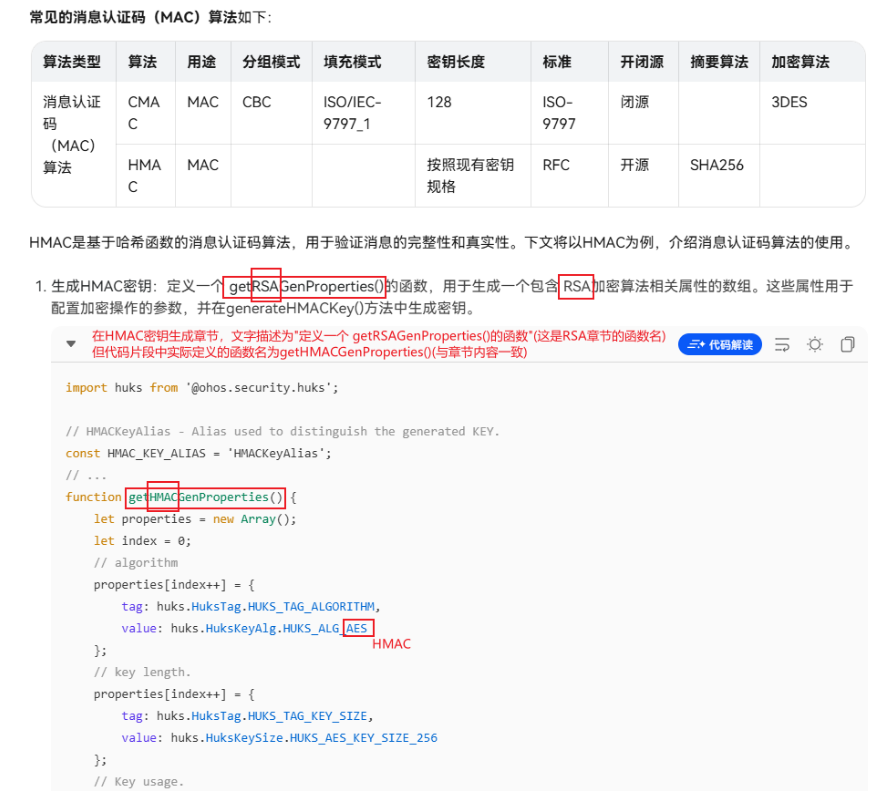Screen dimensions: 891x791
Task: Toggle line wrap icon in code toolbar
Action: (x=782, y=344)
